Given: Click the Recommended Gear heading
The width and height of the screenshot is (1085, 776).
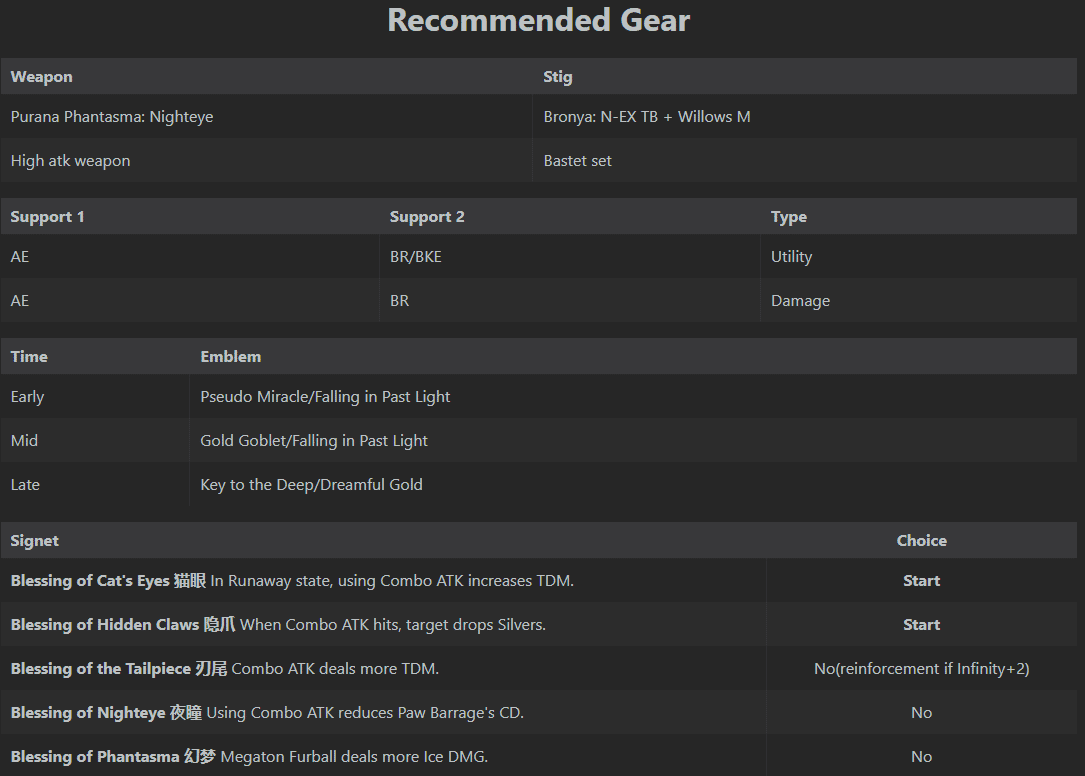Looking at the screenshot, I should click(x=539, y=20).
